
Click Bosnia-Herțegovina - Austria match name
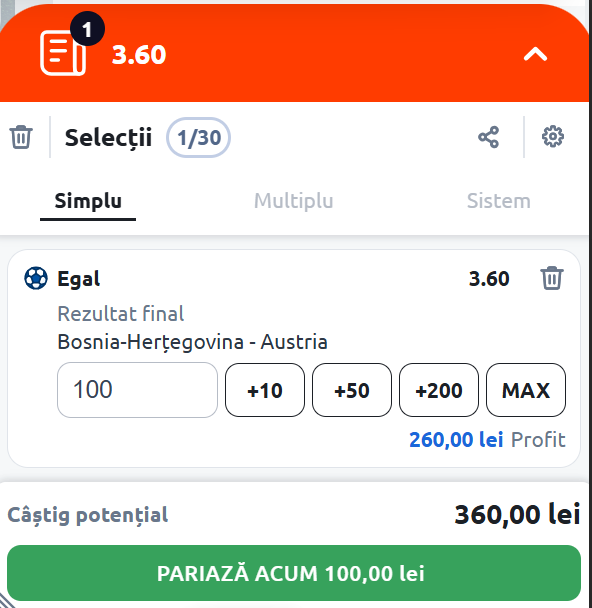point(192,342)
